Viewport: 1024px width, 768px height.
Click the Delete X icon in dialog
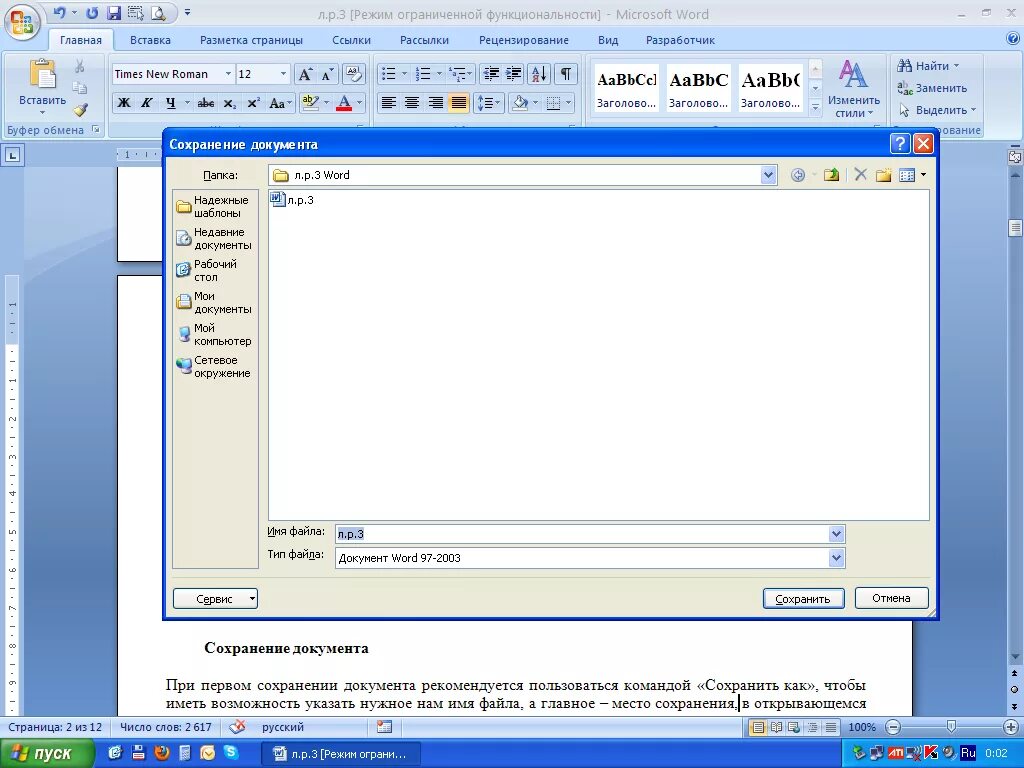[x=861, y=175]
